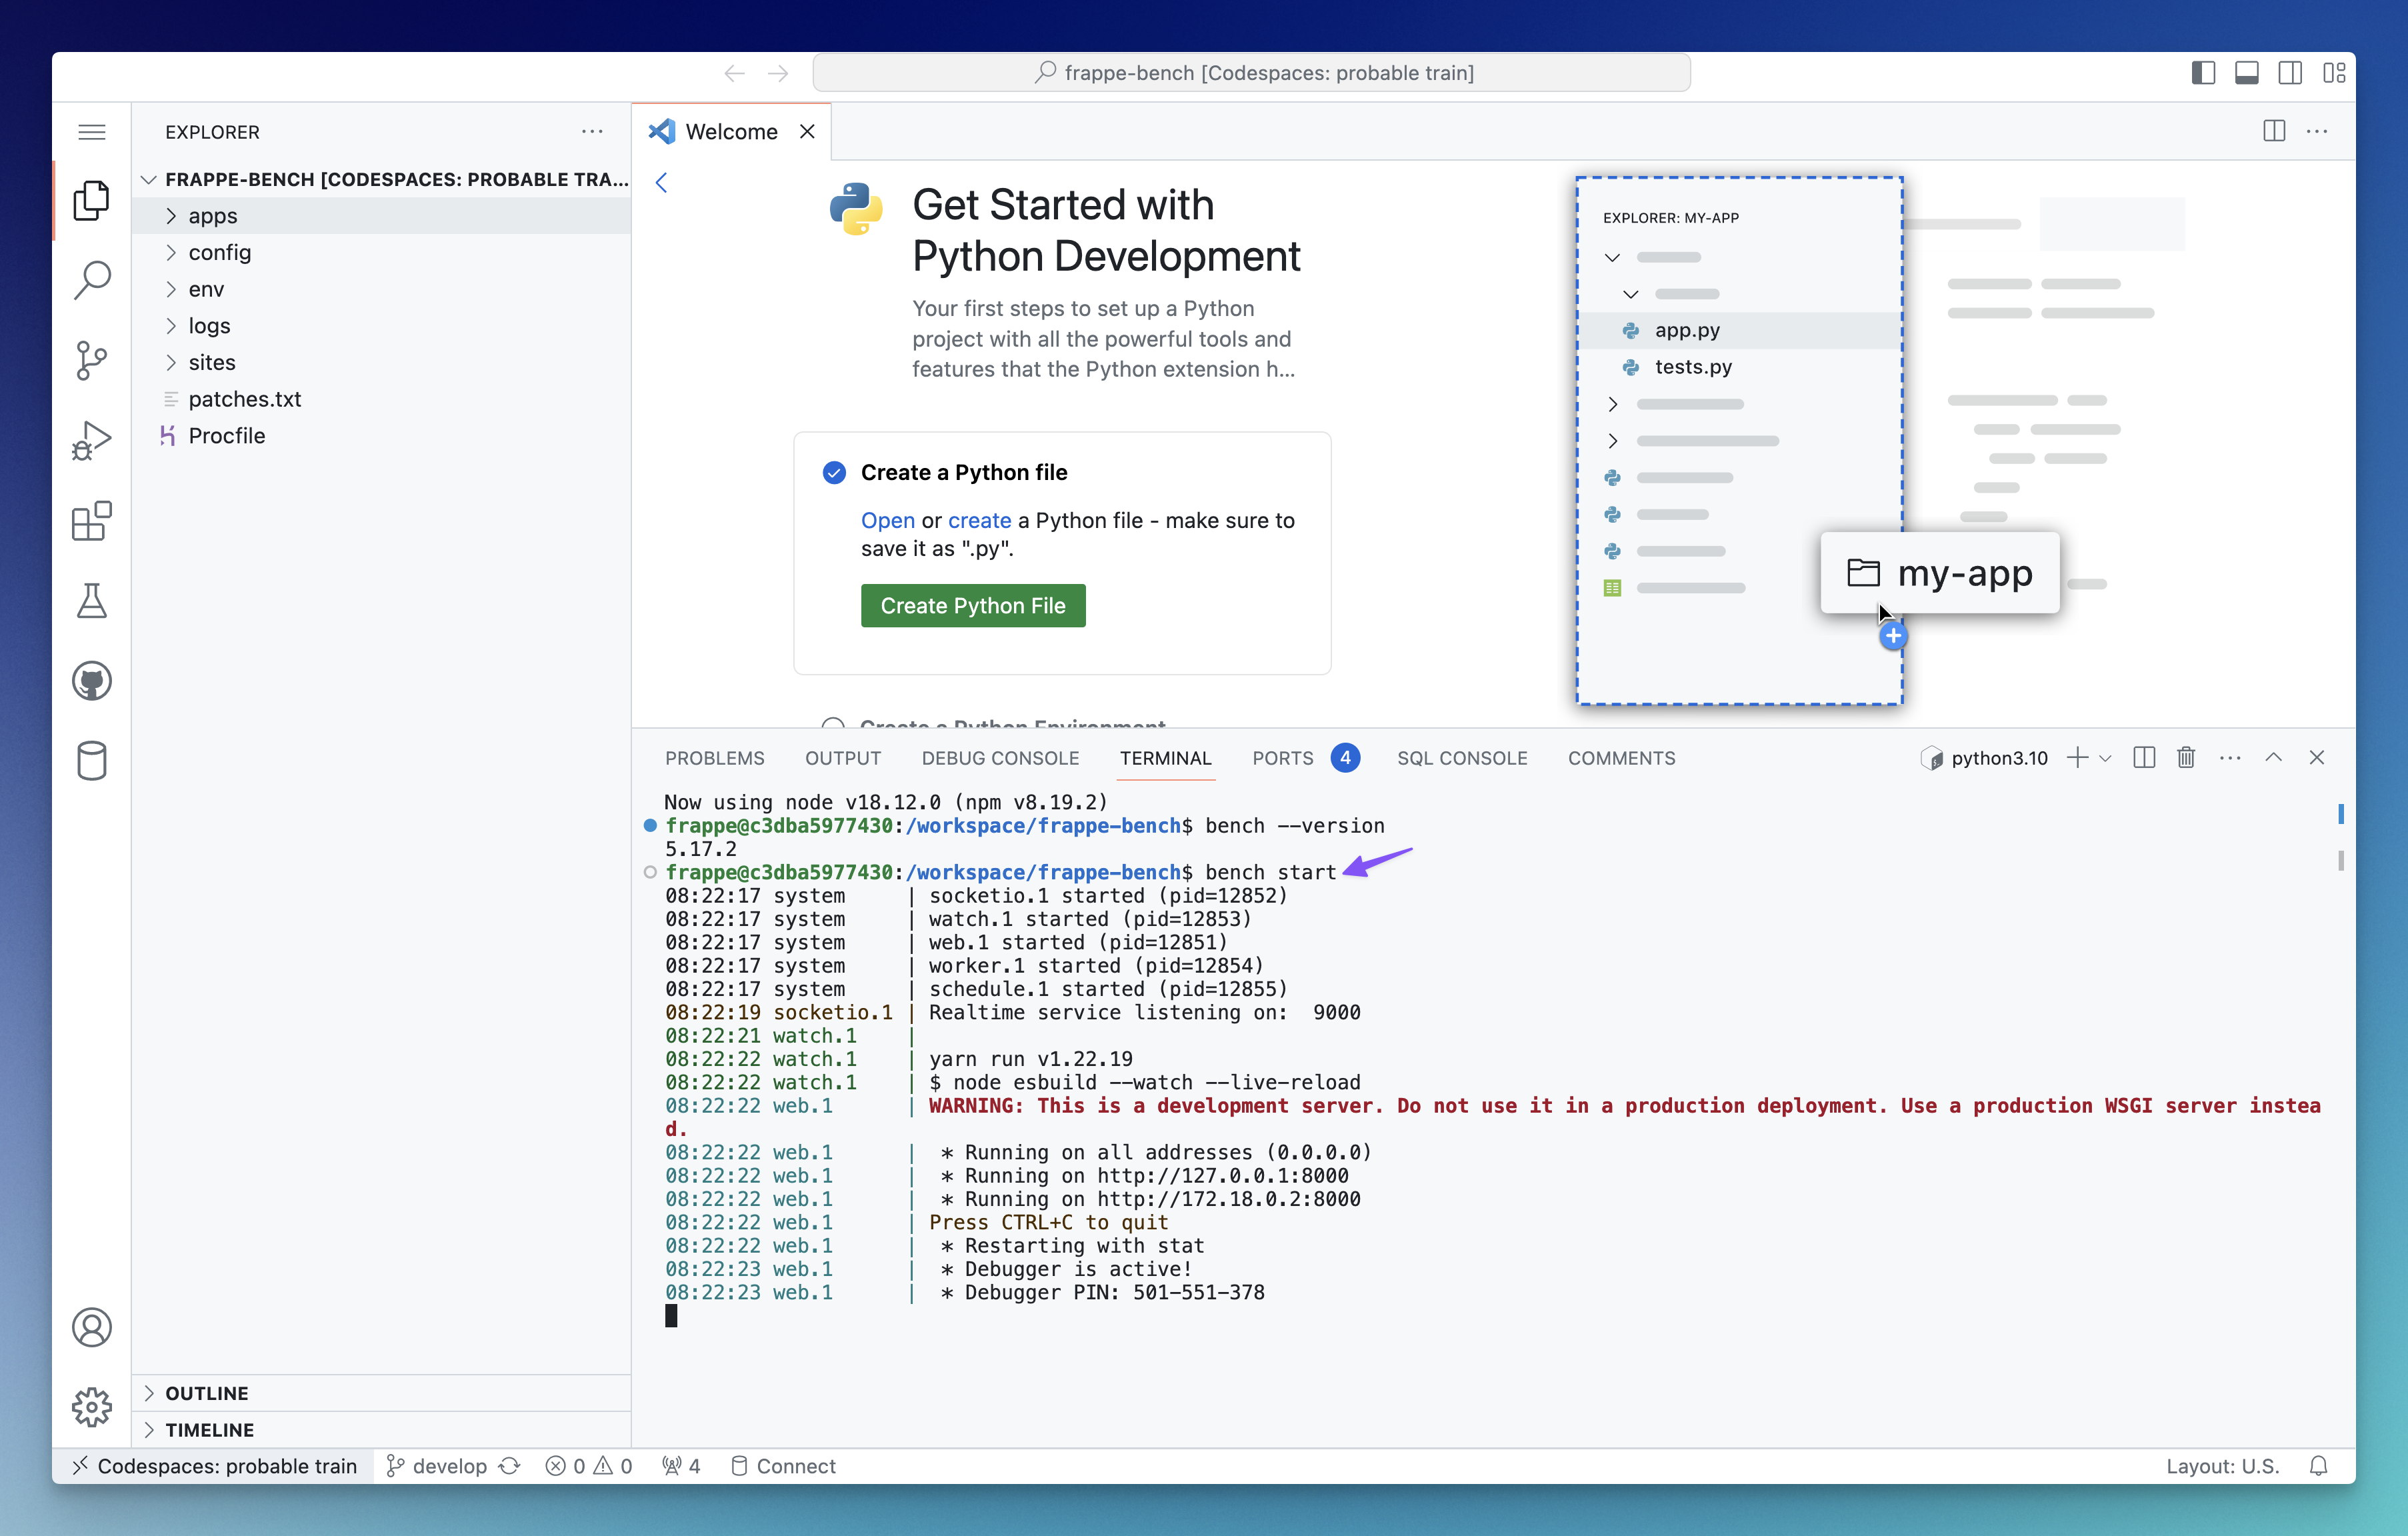Switch to the OUTPUT tab

point(843,758)
